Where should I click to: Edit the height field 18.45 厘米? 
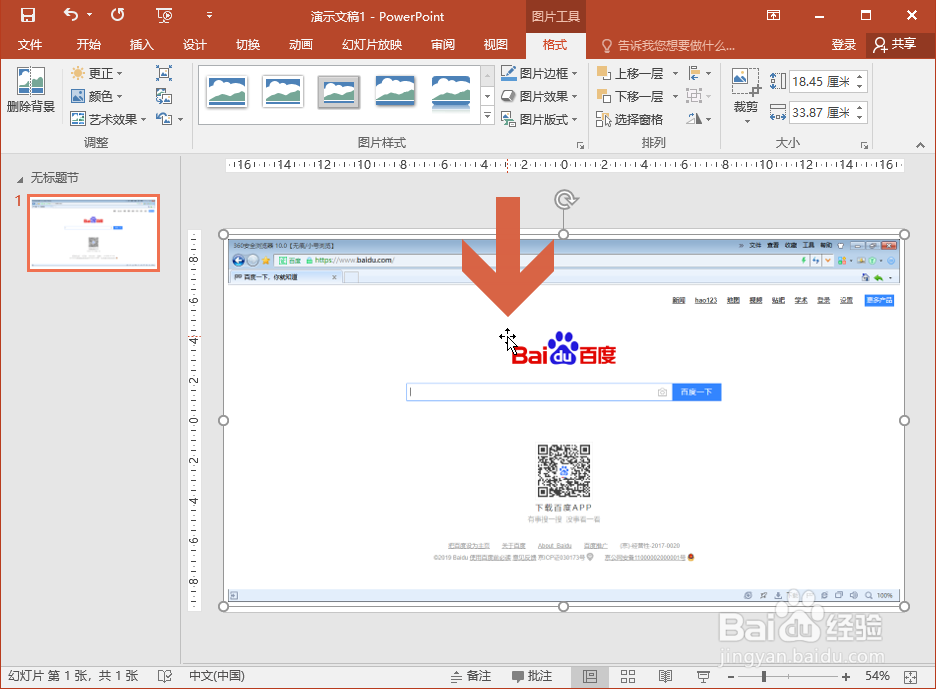[822, 82]
